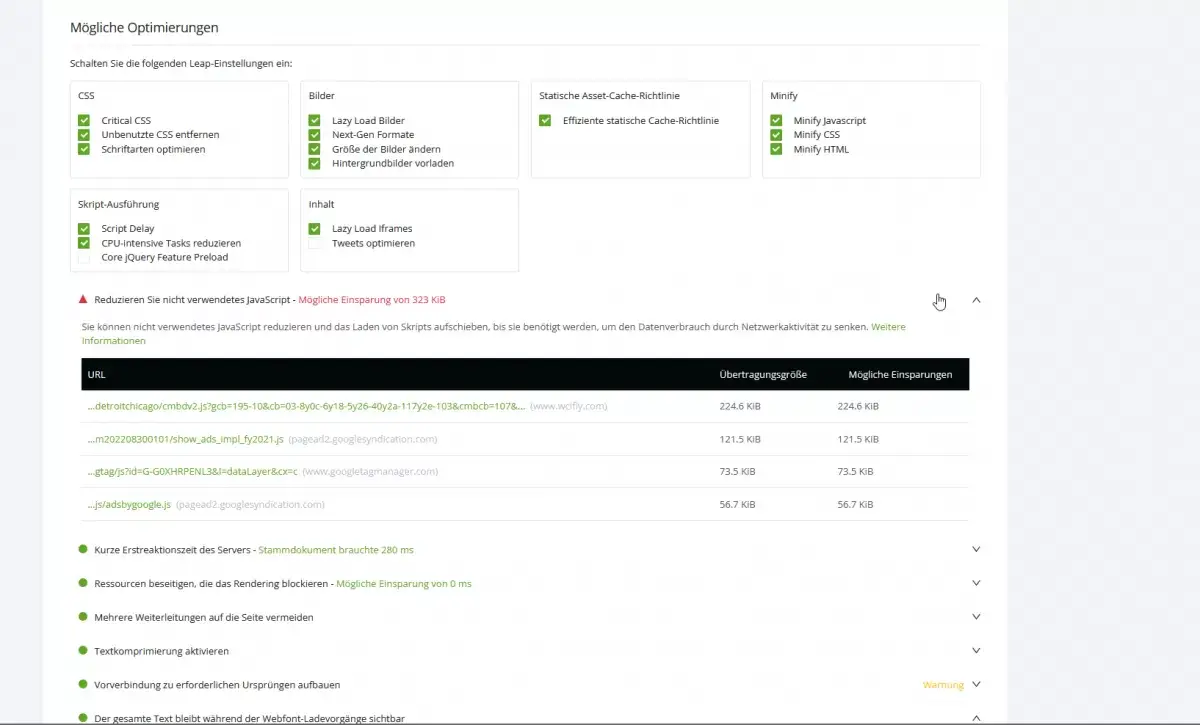Collapse the unused JavaScript section chevron
This screenshot has width=1200, height=725.
(x=976, y=300)
